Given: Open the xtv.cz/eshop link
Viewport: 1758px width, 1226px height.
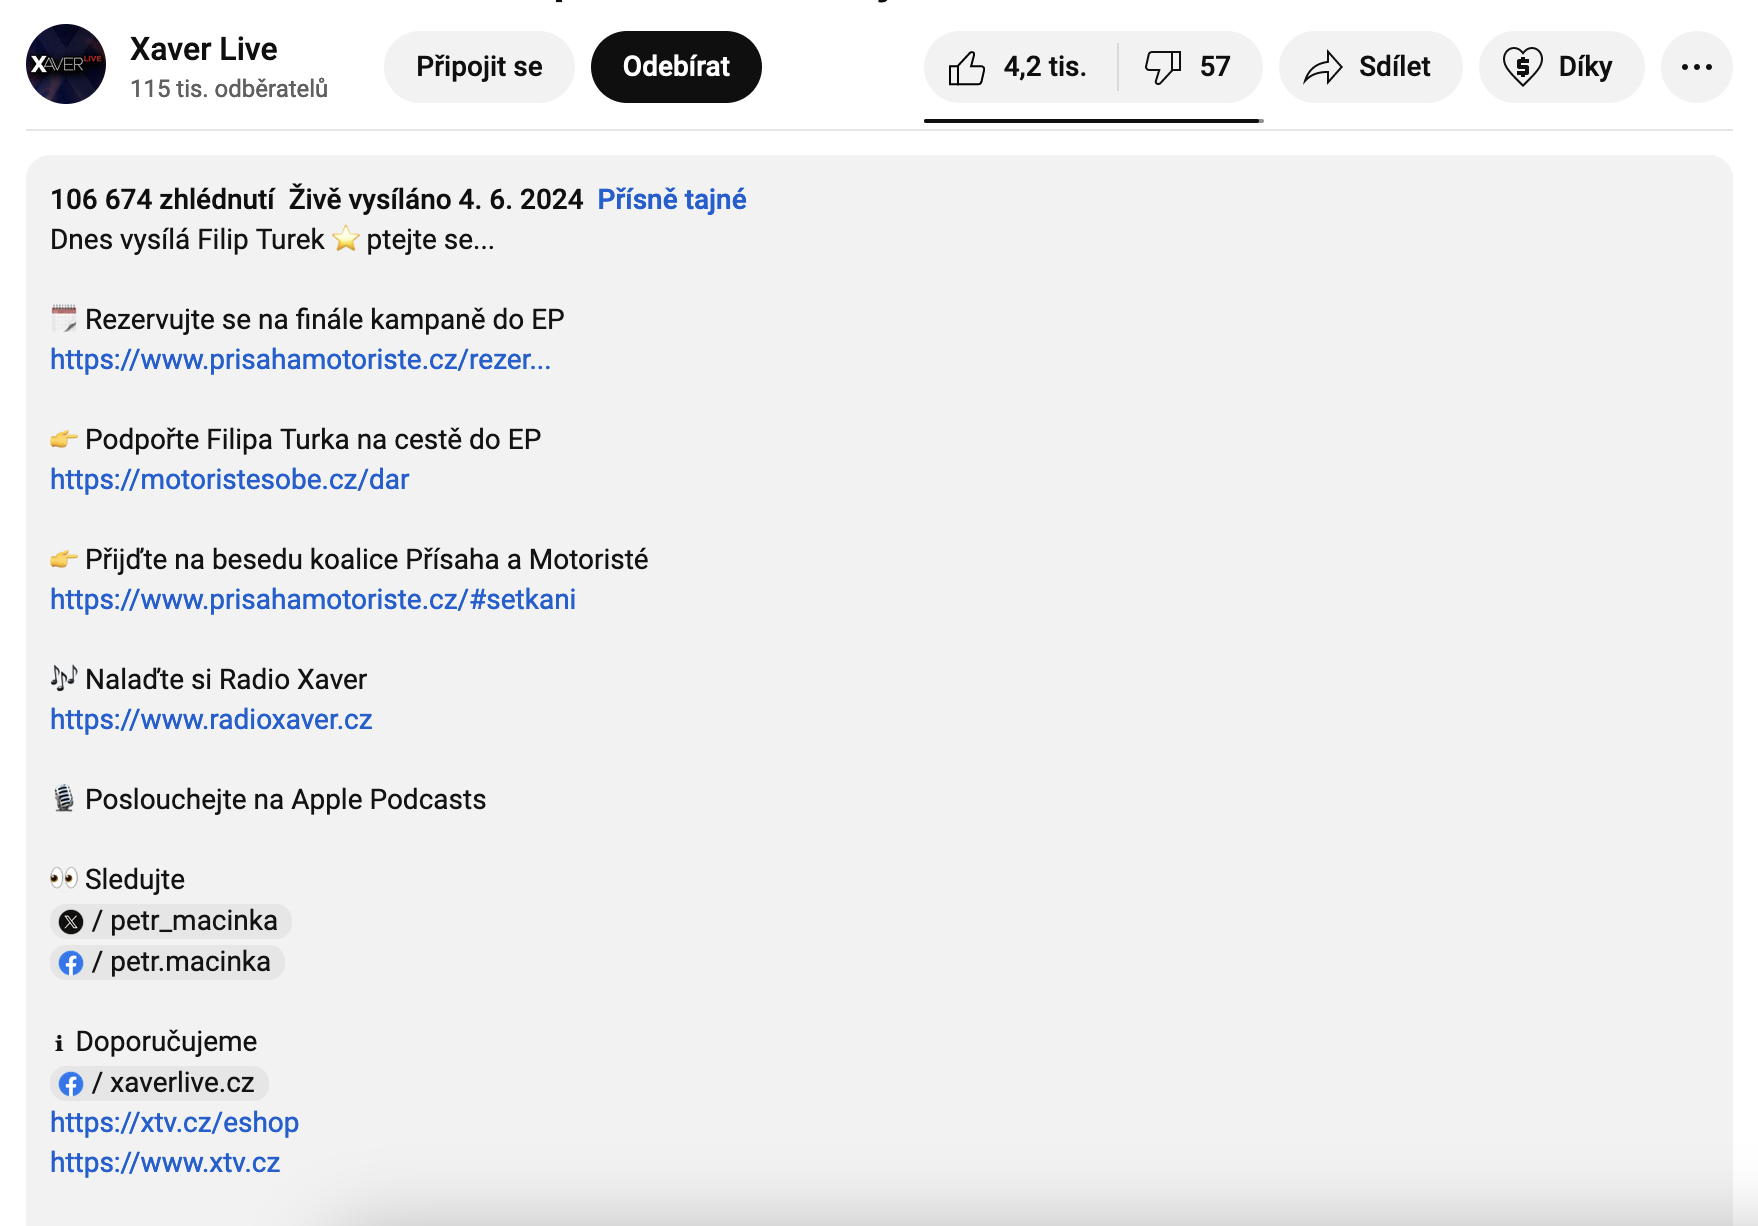Looking at the screenshot, I should tap(174, 1123).
